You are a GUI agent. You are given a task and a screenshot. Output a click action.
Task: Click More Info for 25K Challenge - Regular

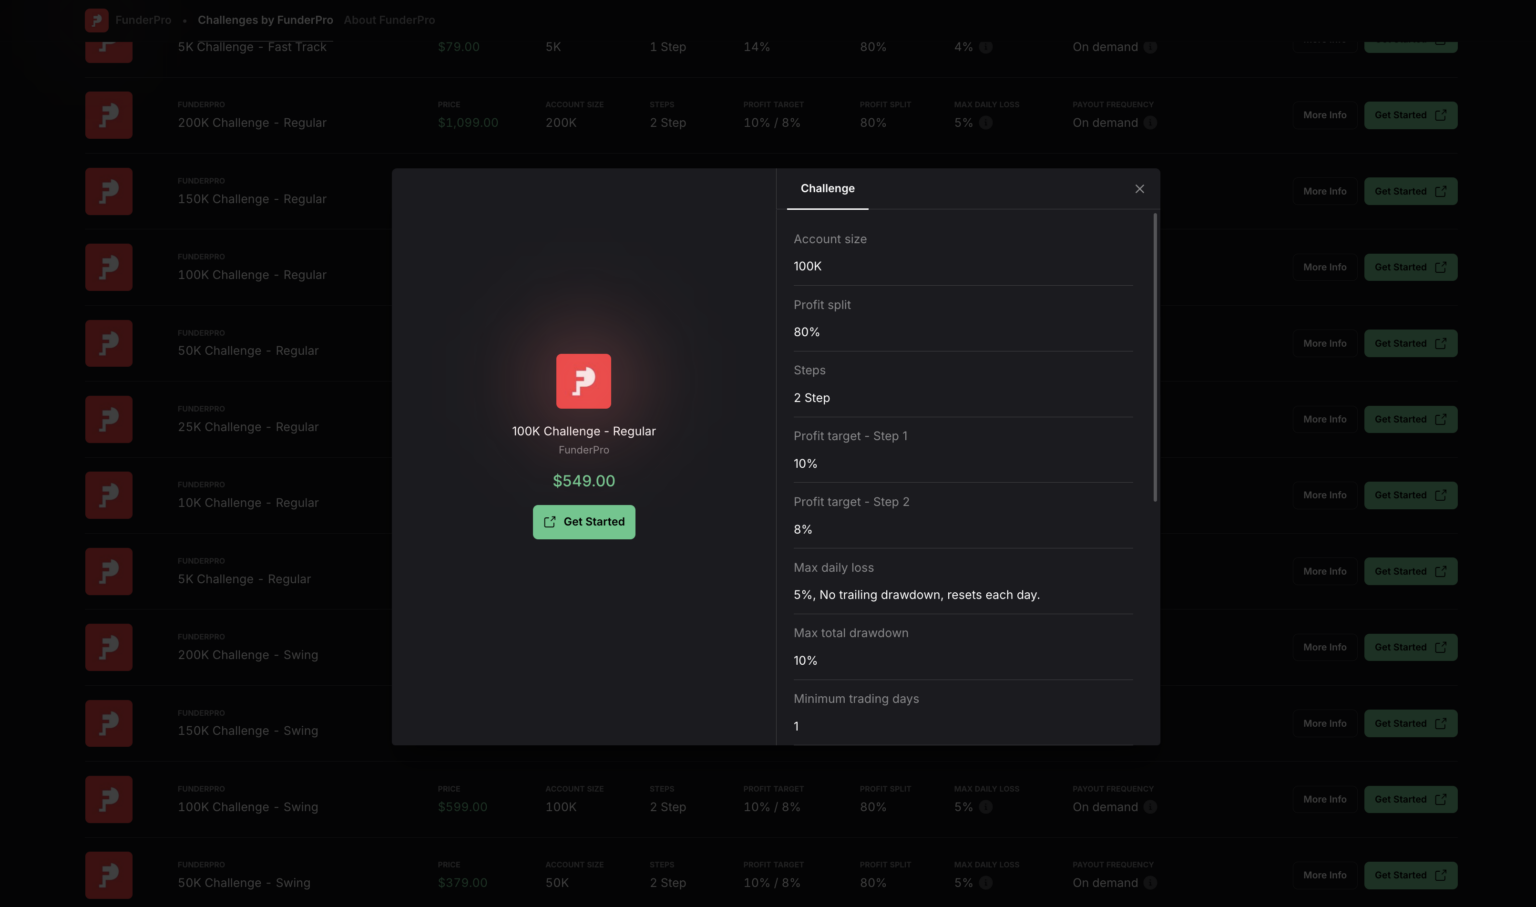1324,419
